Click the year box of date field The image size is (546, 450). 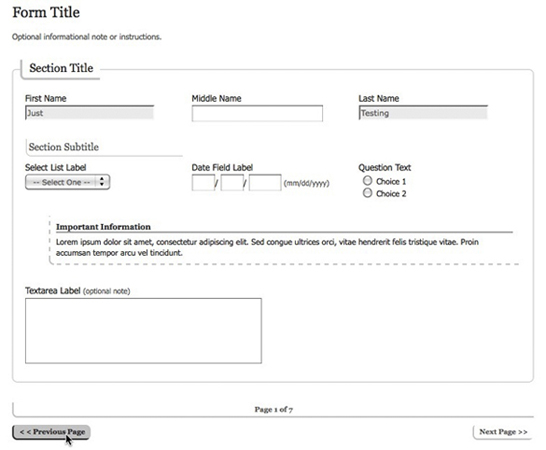pos(265,183)
